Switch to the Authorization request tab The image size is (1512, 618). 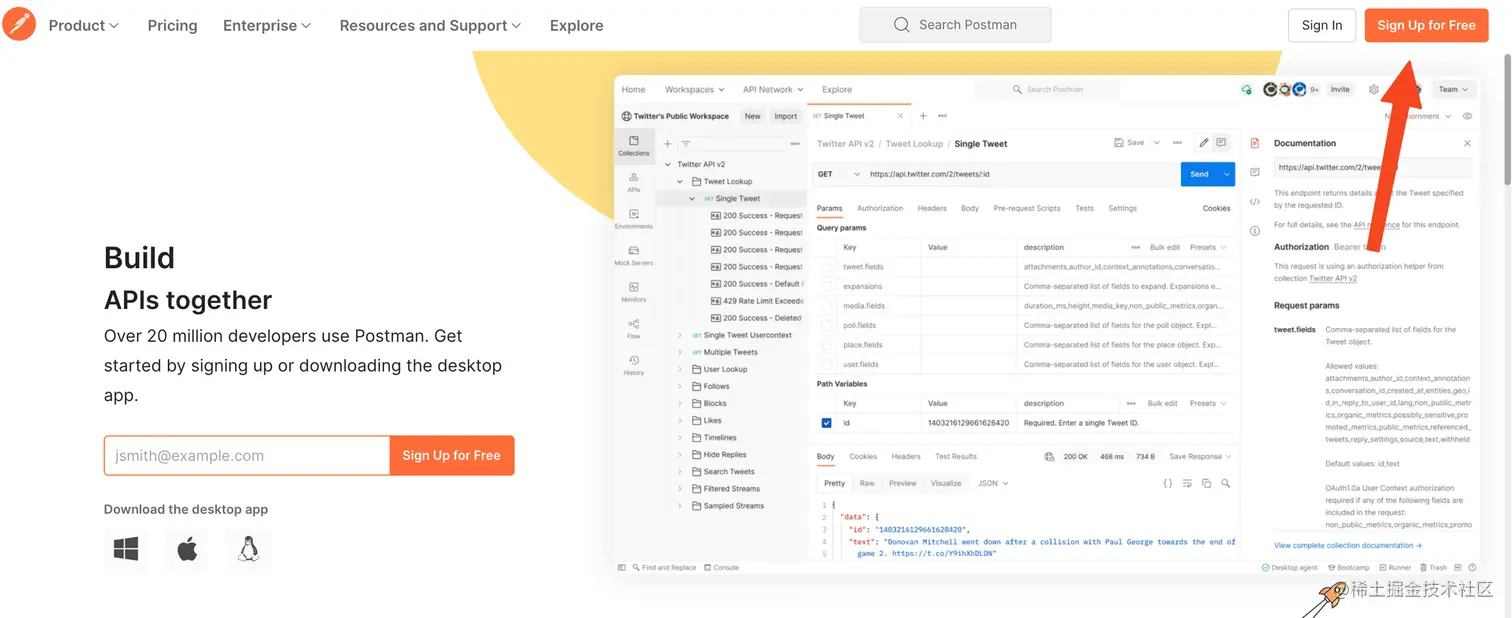[x=880, y=208]
